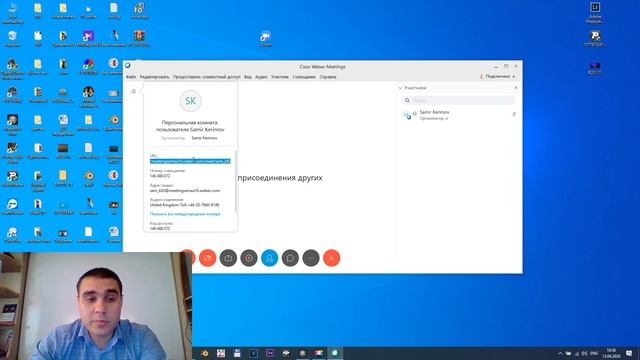Expand the Подключено connection status dropdown
The height and width of the screenshot is (360, 640).
(x=498, y=76)
